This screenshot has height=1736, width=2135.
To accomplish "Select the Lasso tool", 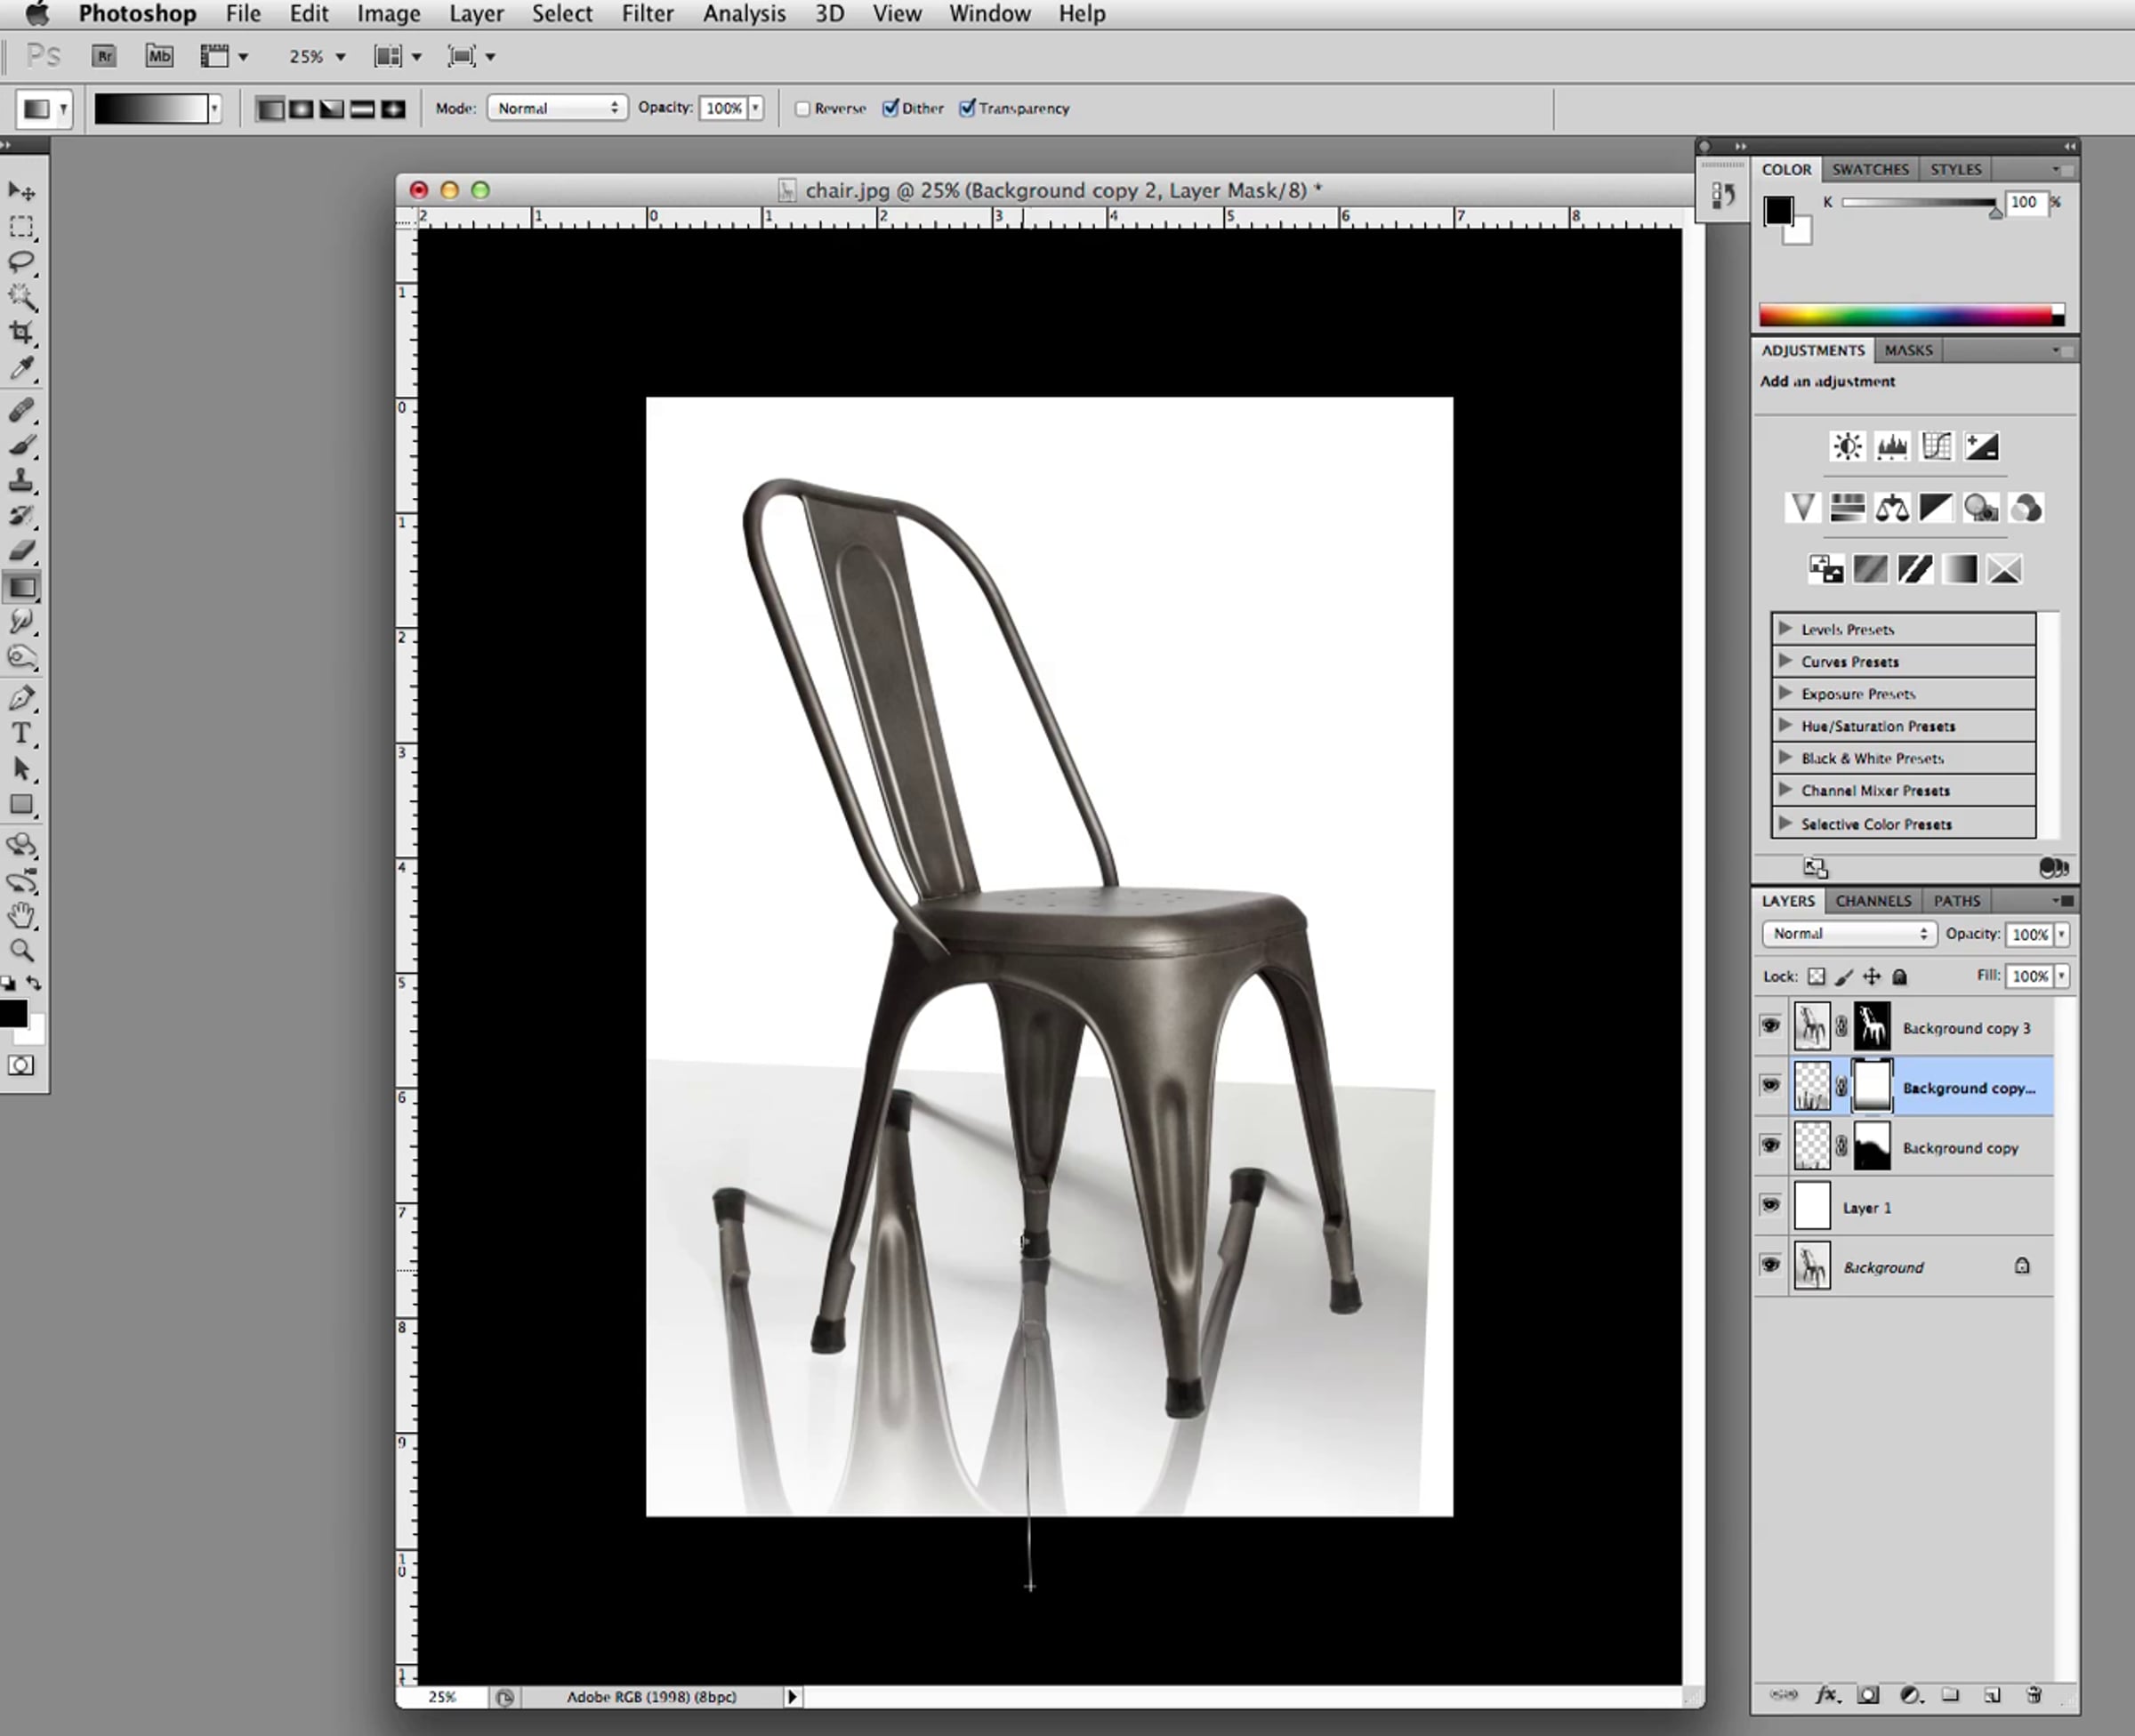I will [x=22, y=262].
